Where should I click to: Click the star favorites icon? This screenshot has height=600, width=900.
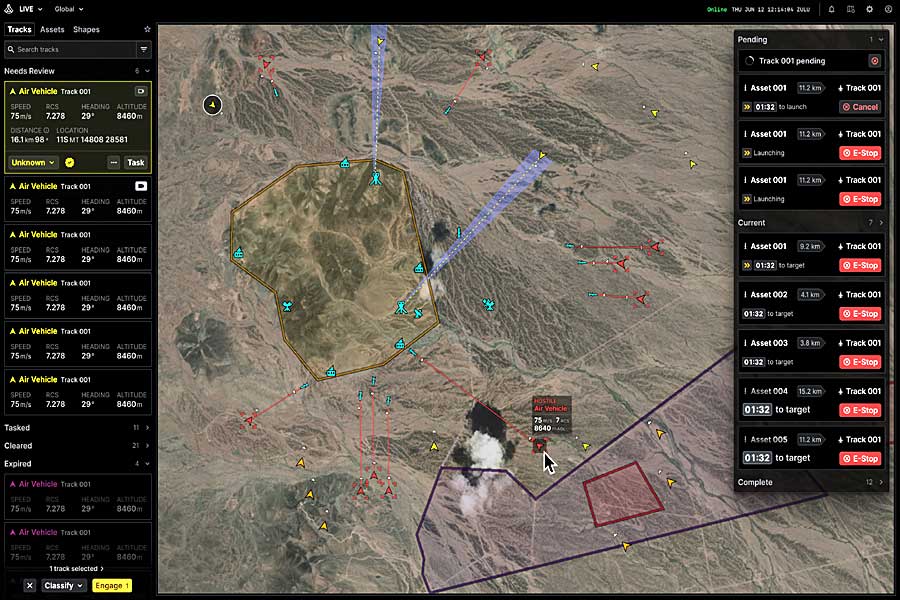pos(148,30)
